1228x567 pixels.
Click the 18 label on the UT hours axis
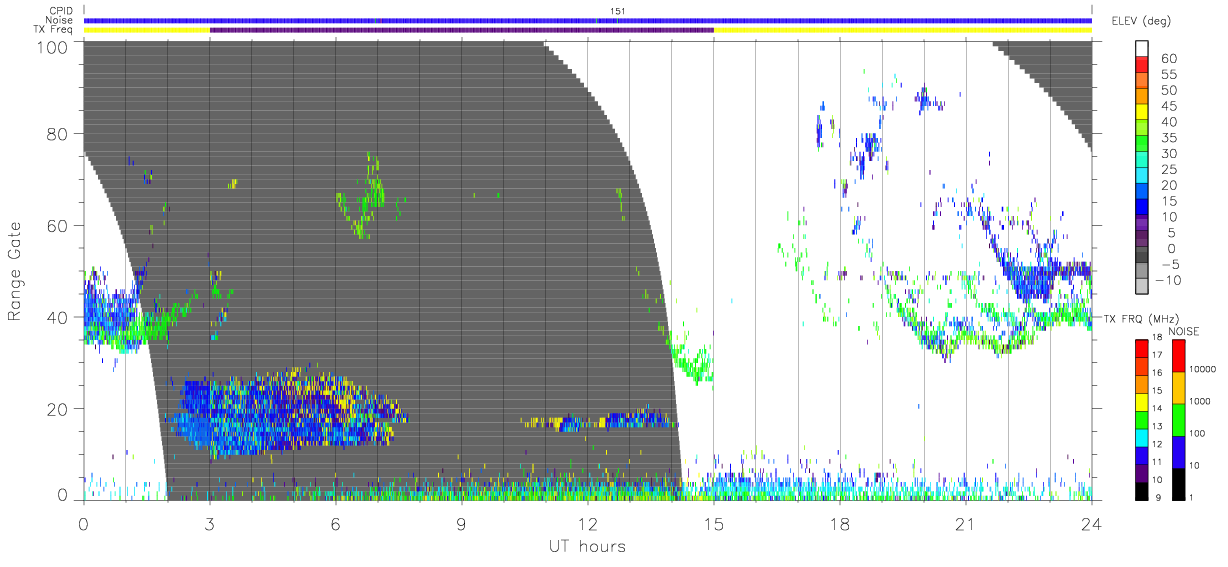click(x=840, y=524)
